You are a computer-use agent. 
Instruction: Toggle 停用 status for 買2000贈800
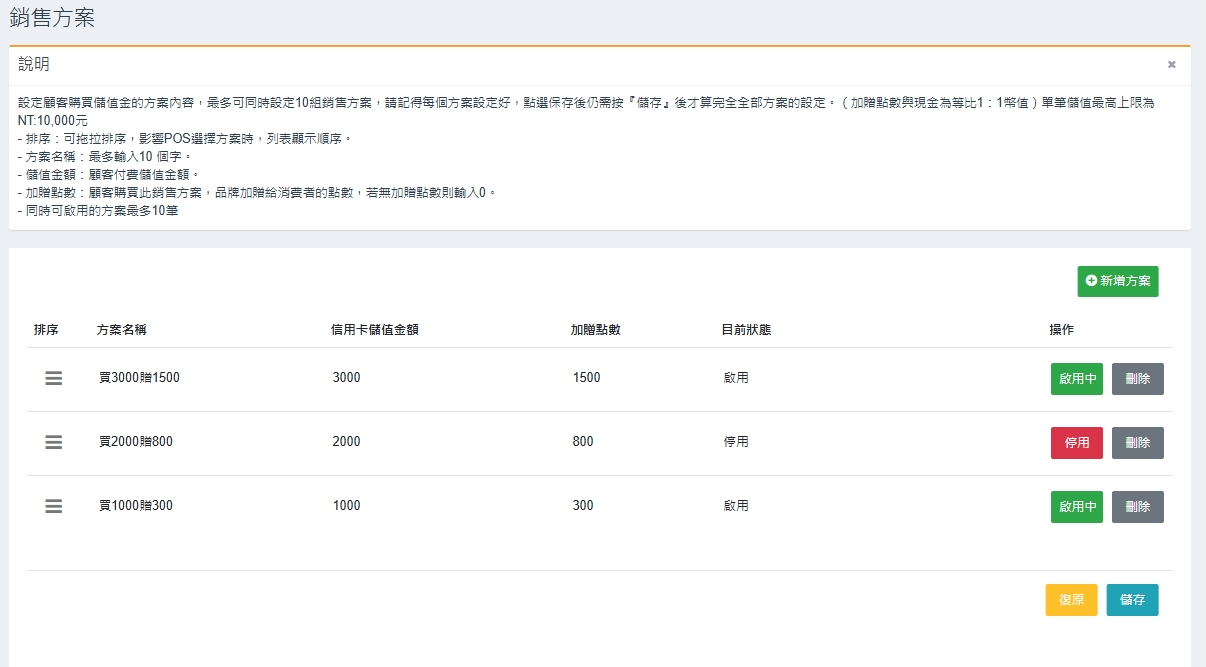point(1076,443)
